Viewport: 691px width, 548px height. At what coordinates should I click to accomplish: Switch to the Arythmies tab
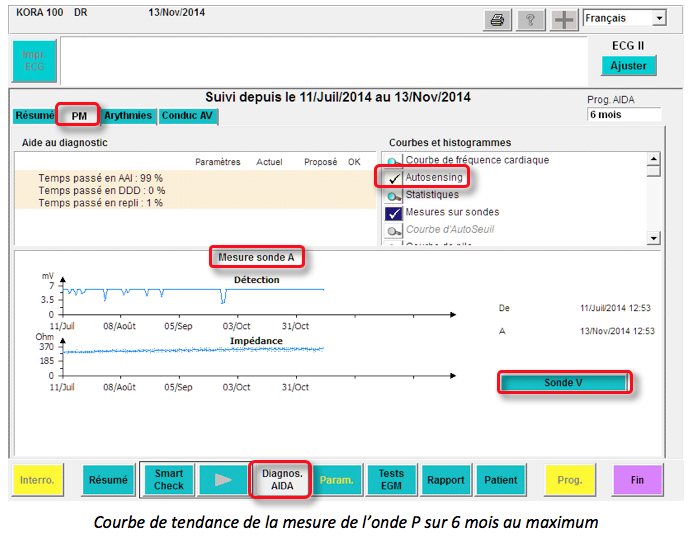tap(128, 116)
